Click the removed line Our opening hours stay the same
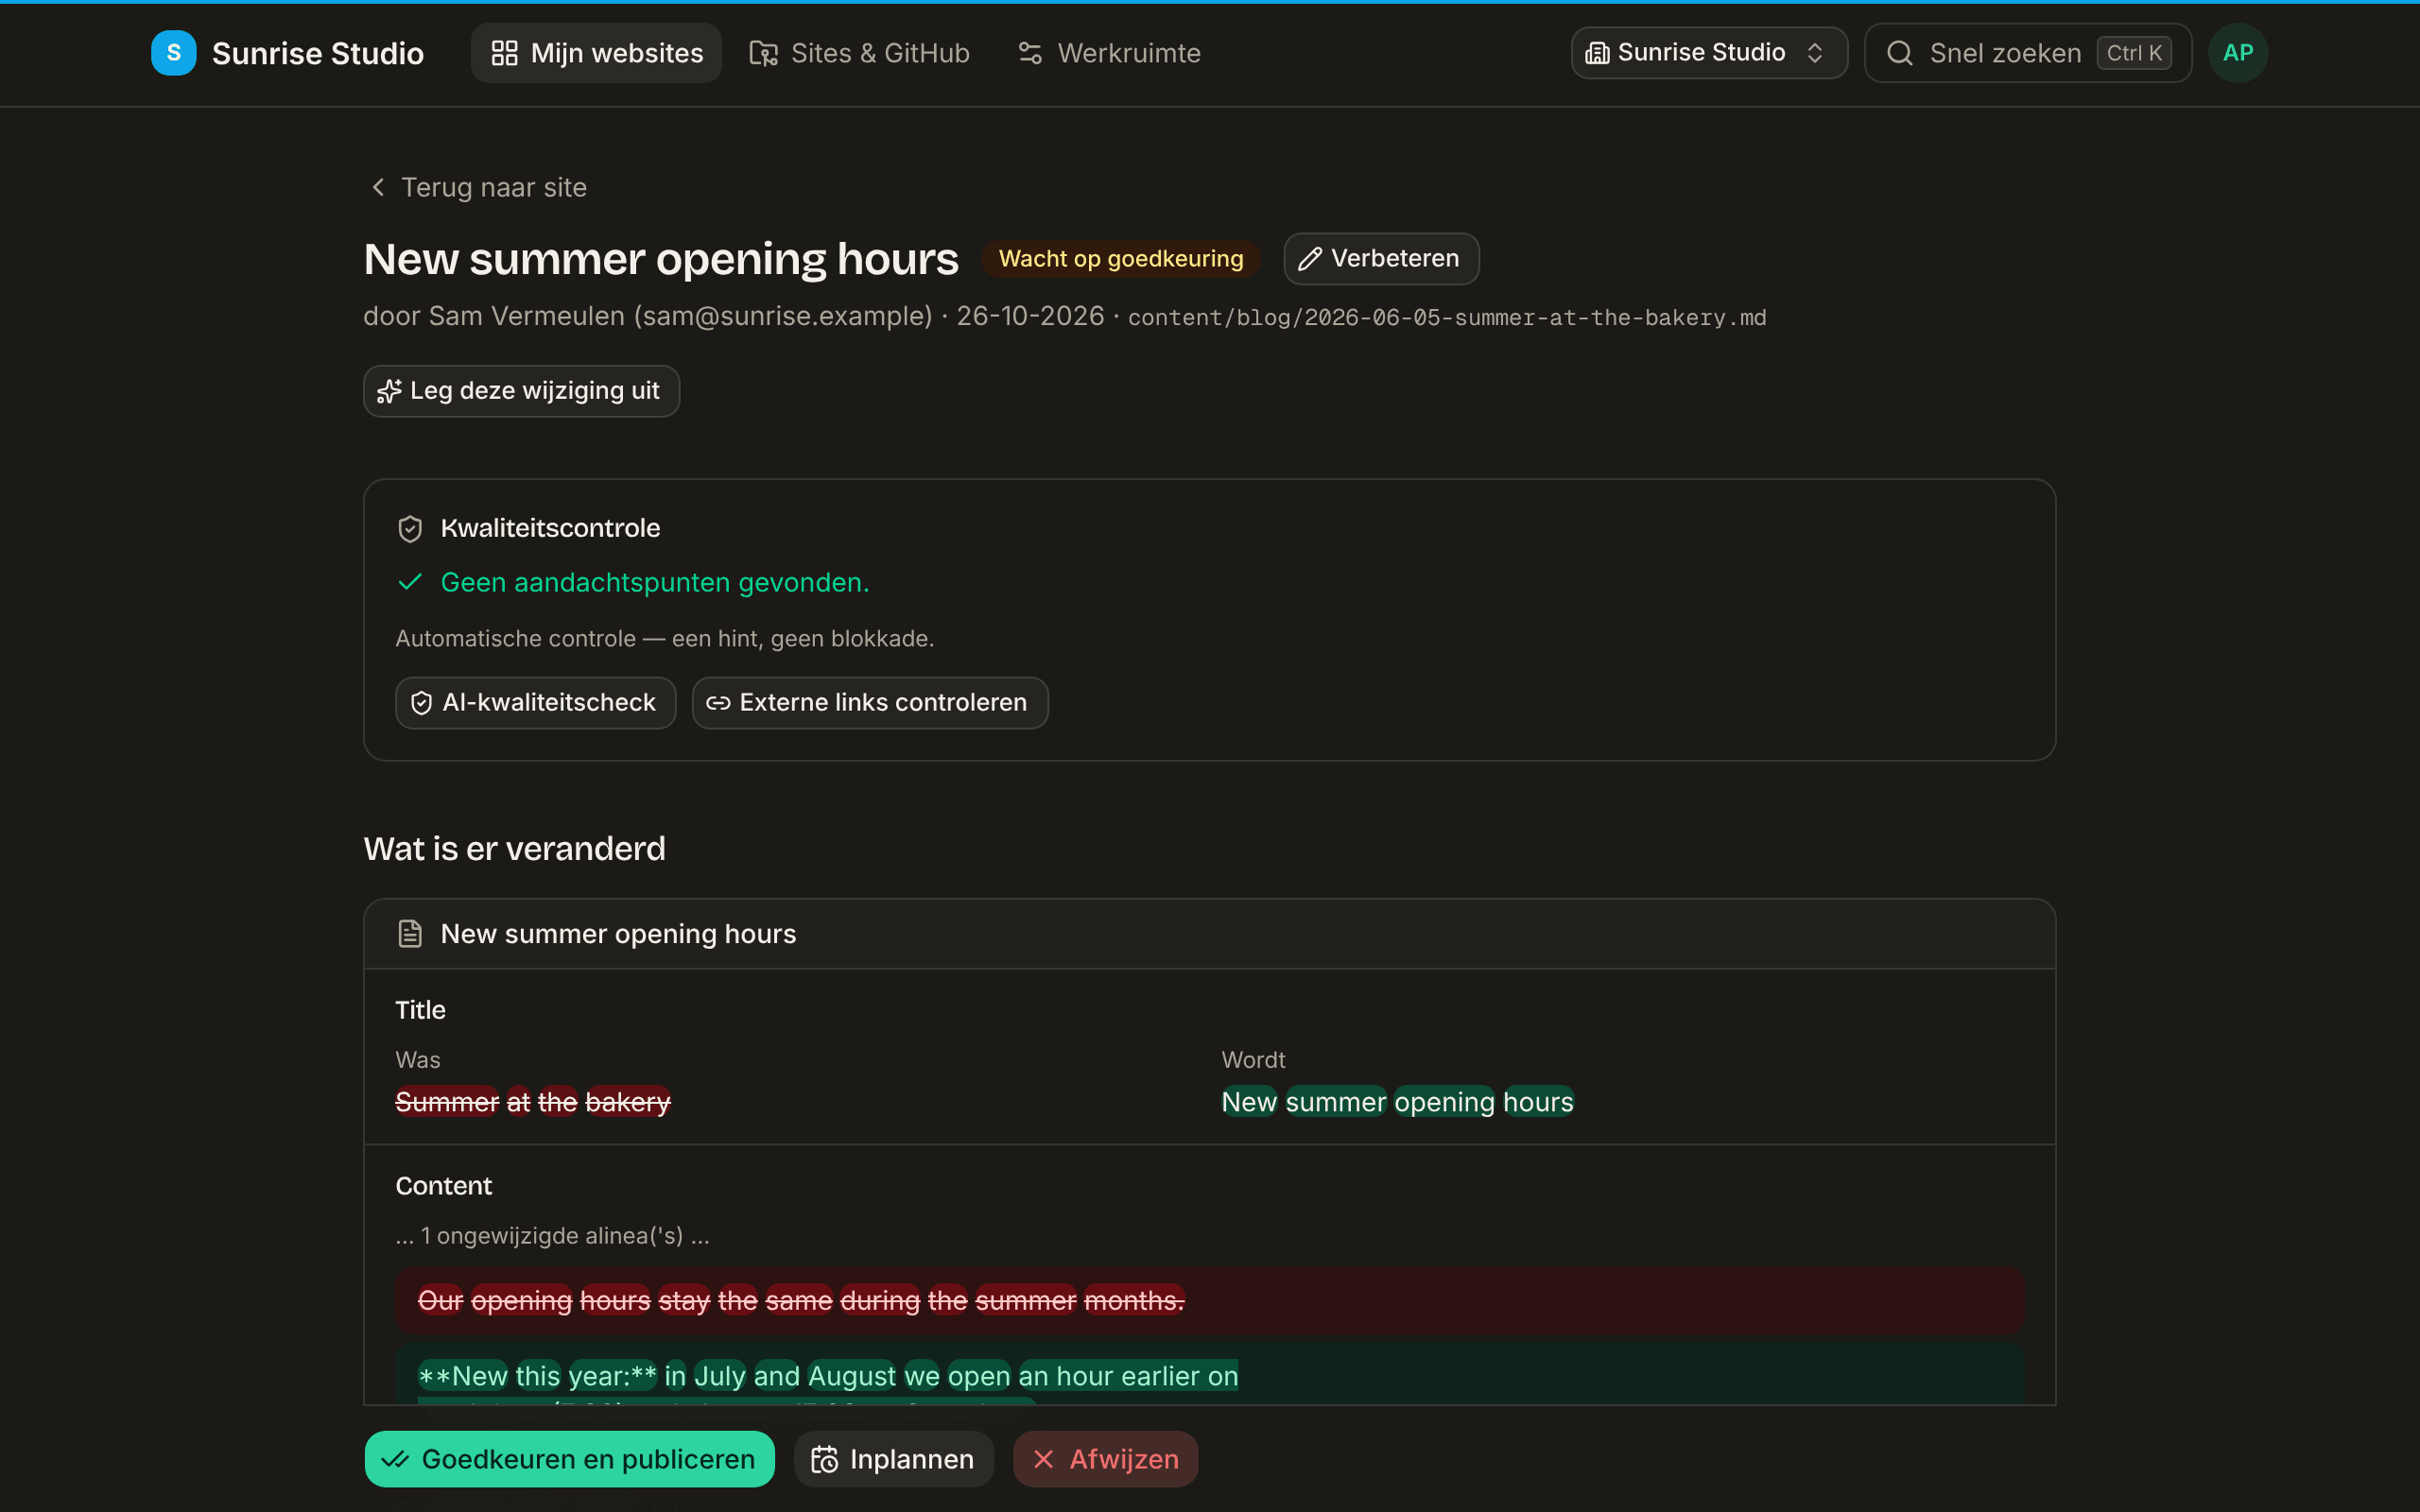 click(x=1210, y=1300)
